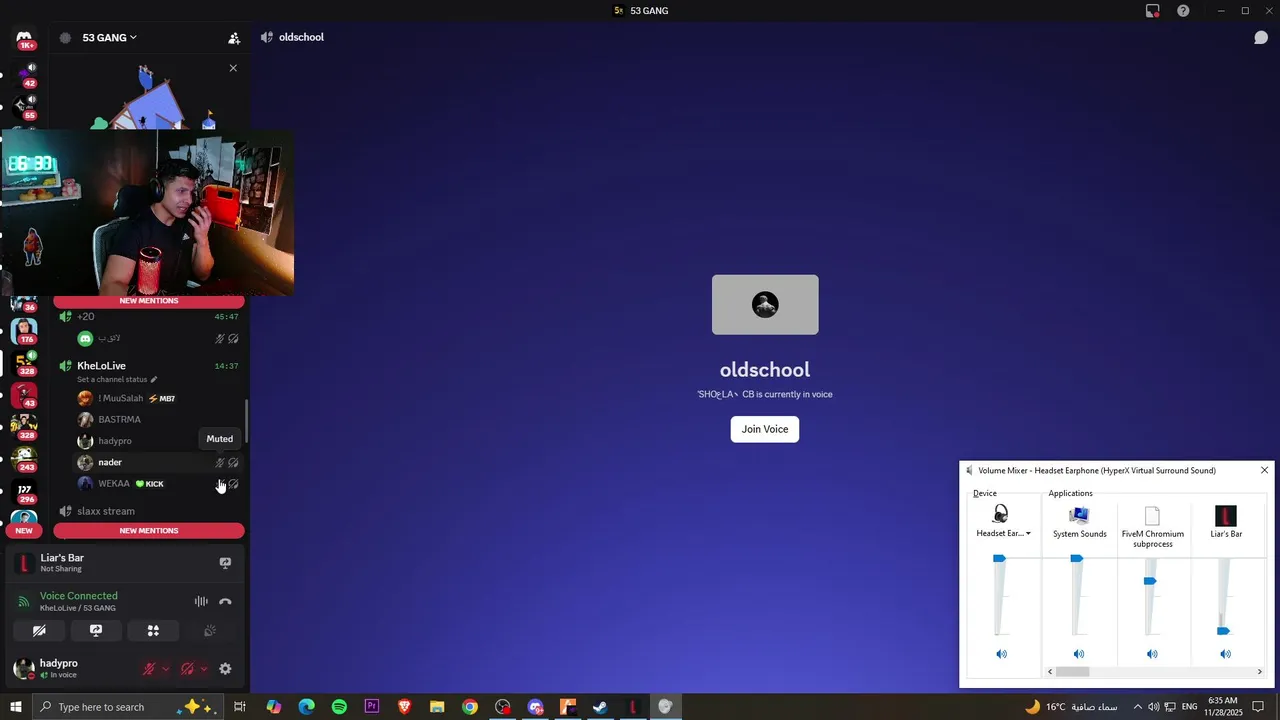Open the Discord inbox icon in title bar

coord(1153,11)
